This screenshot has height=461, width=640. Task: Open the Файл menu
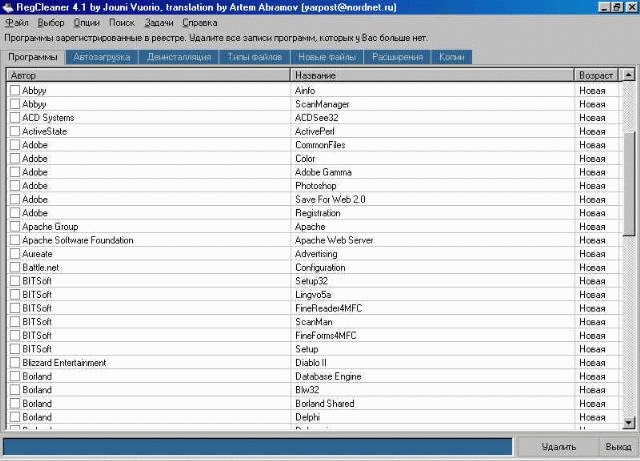[17, 23]
